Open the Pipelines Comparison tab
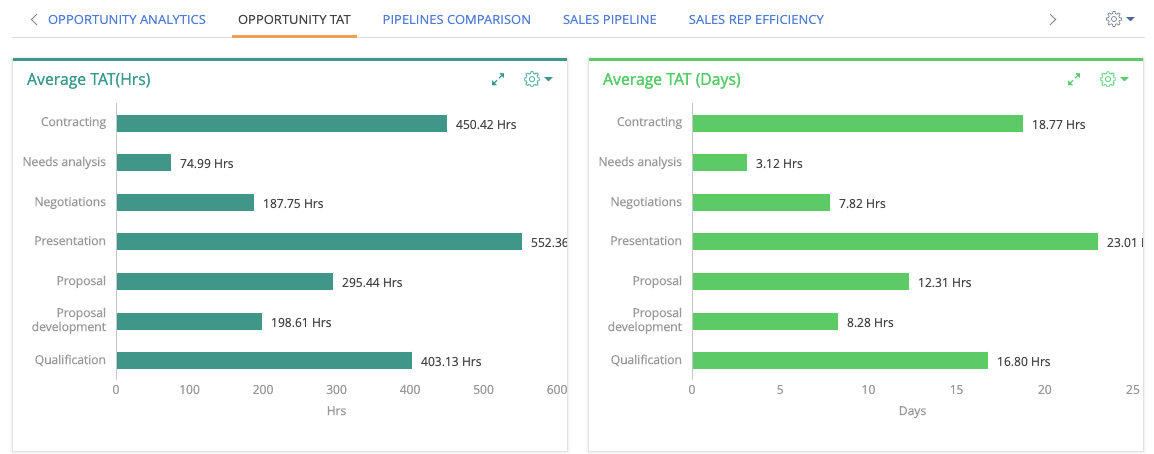Screen dimensions: 1154x454 point(456,19)
